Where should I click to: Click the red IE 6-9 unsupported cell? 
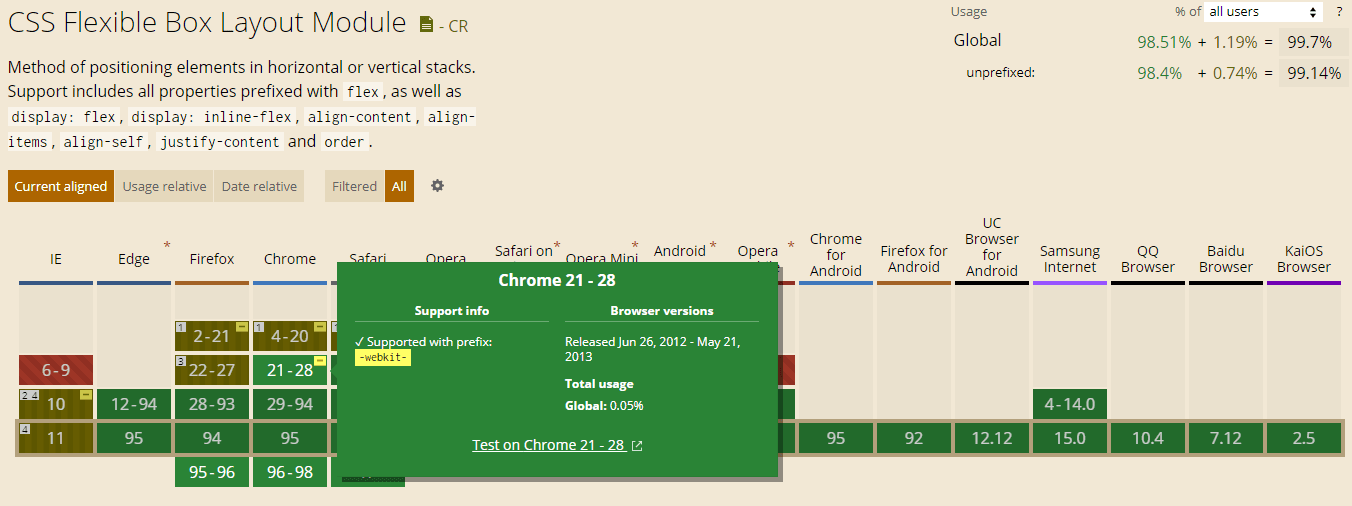tap(56, 370)
